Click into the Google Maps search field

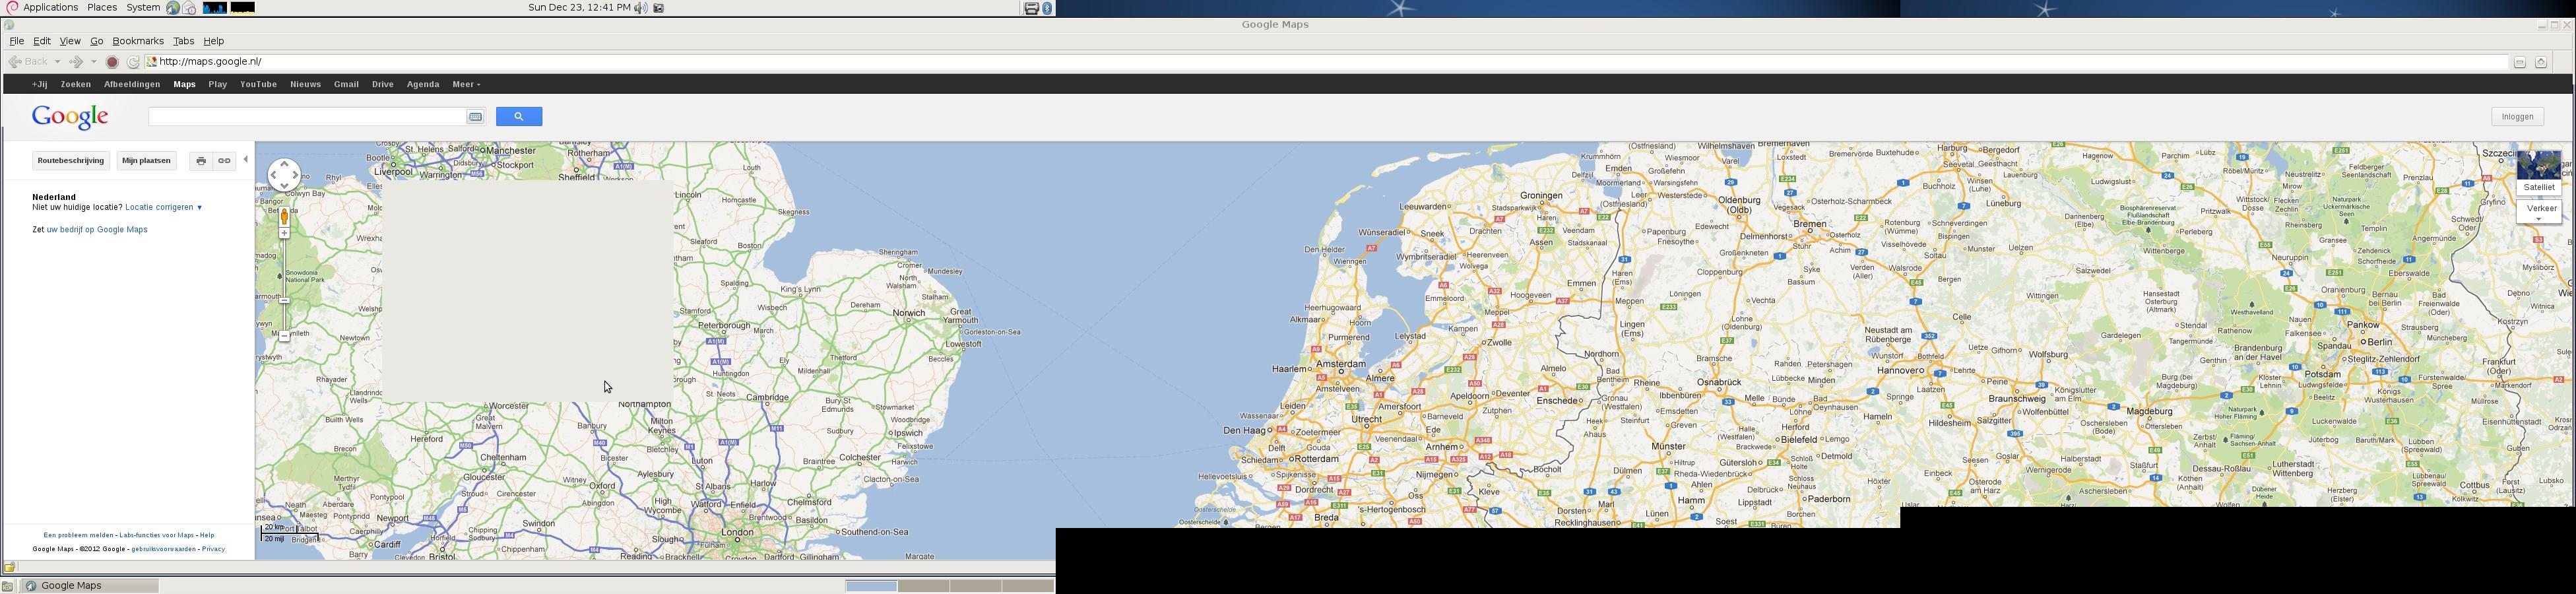(305, 117)
